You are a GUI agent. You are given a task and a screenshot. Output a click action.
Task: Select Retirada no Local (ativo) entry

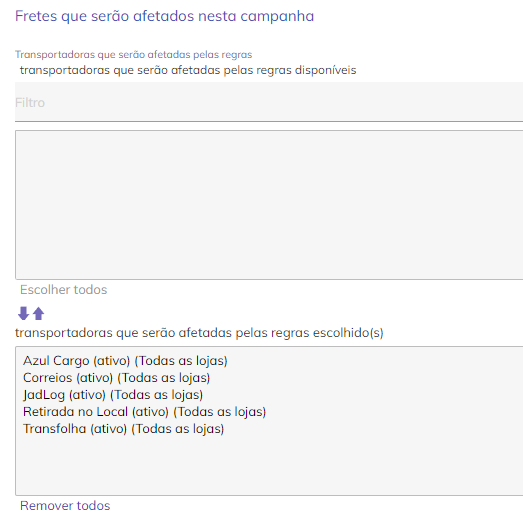point(144,412)
